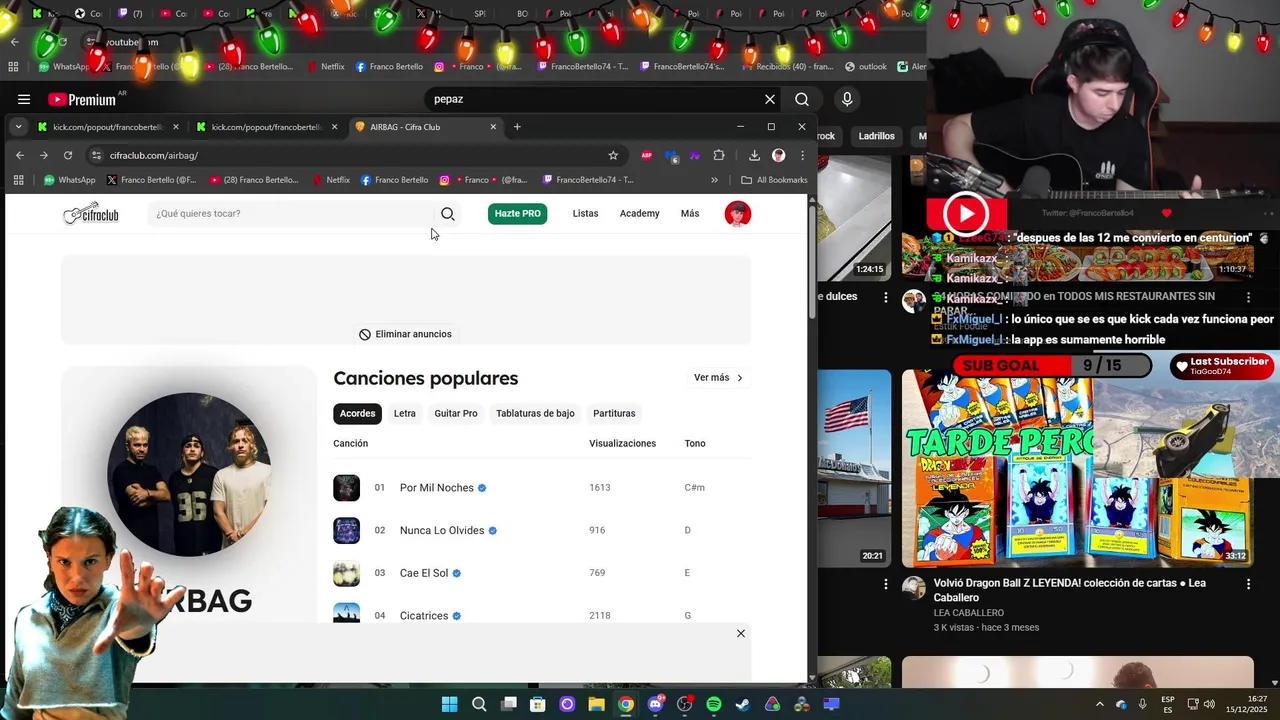Click Ver más for popular songs

(x=718, y=378)
